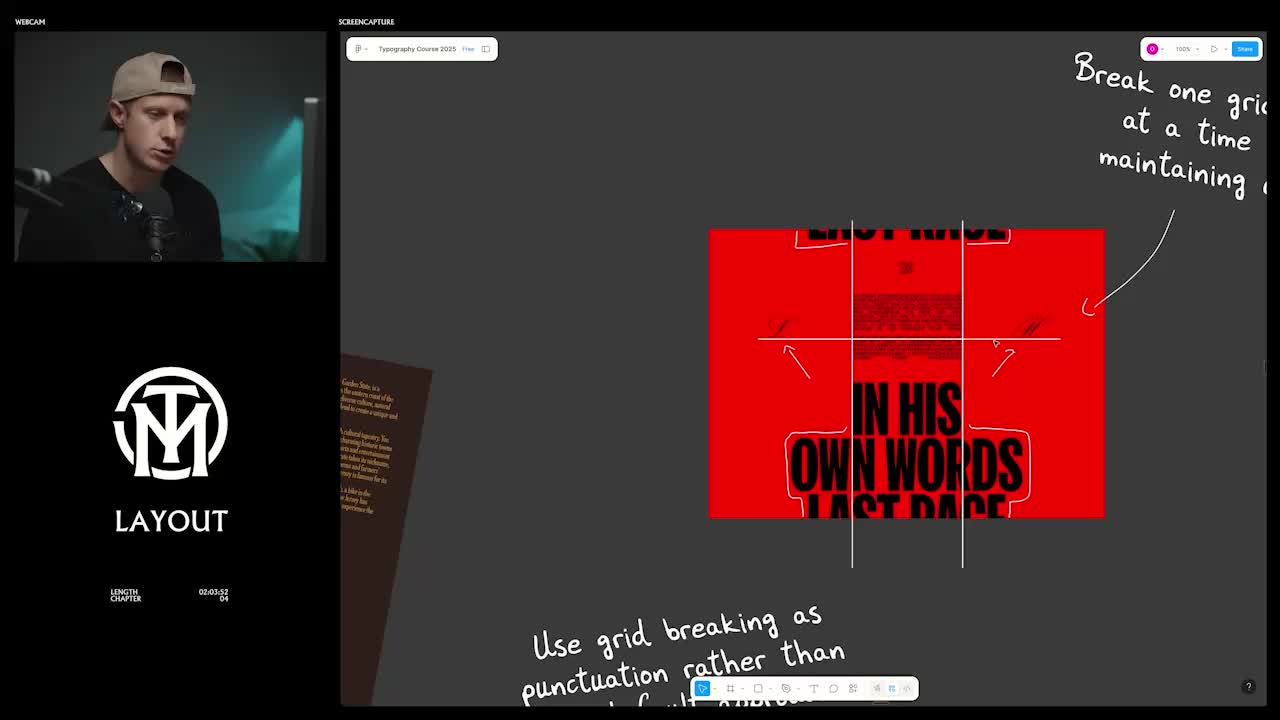This screenshot has width=1280, height=720.
Task: Click the blue Share button
Action: click(x=1245, y=49)
